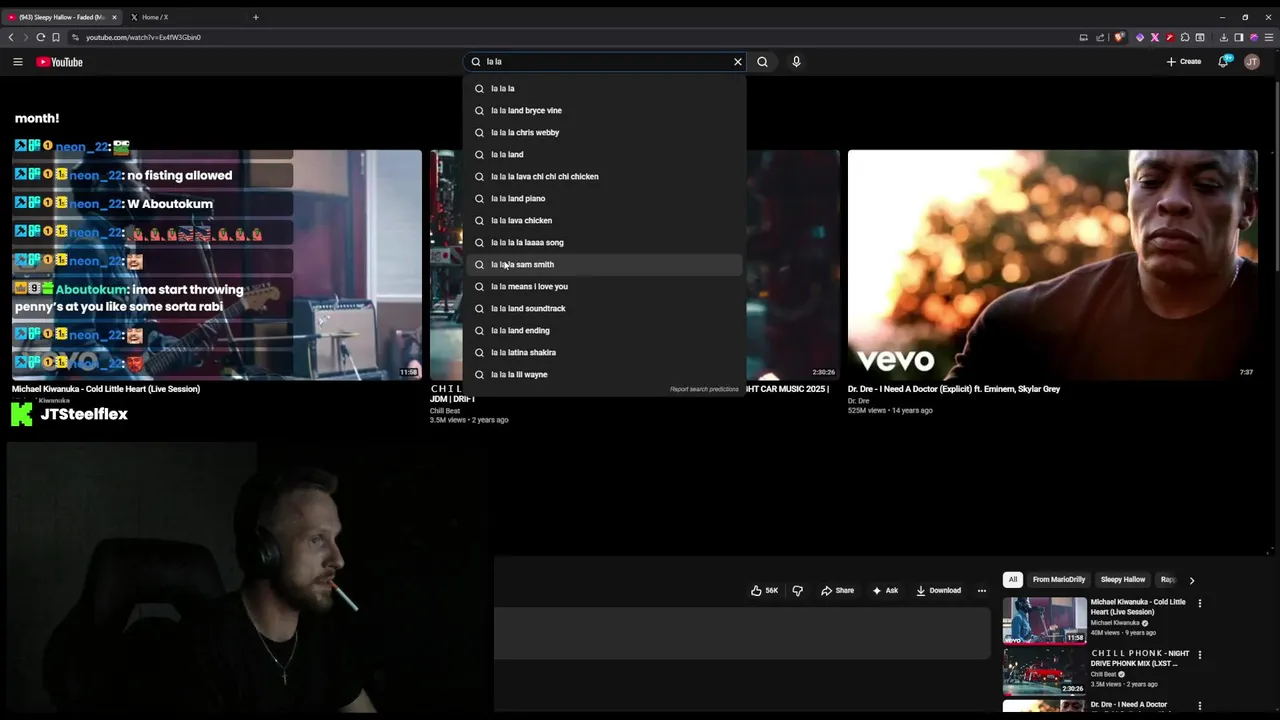
Task: Open site settings icon in address bar
Action: click(x=75, y=37)
